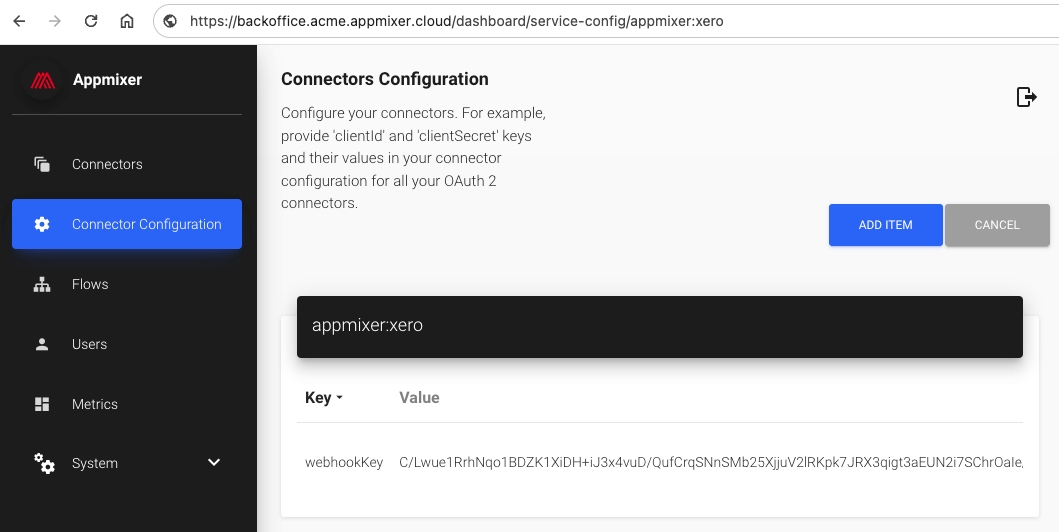Click the browser home button
Screen dimensions: 1059x532
pyautogui.click(x=126, y=20)
